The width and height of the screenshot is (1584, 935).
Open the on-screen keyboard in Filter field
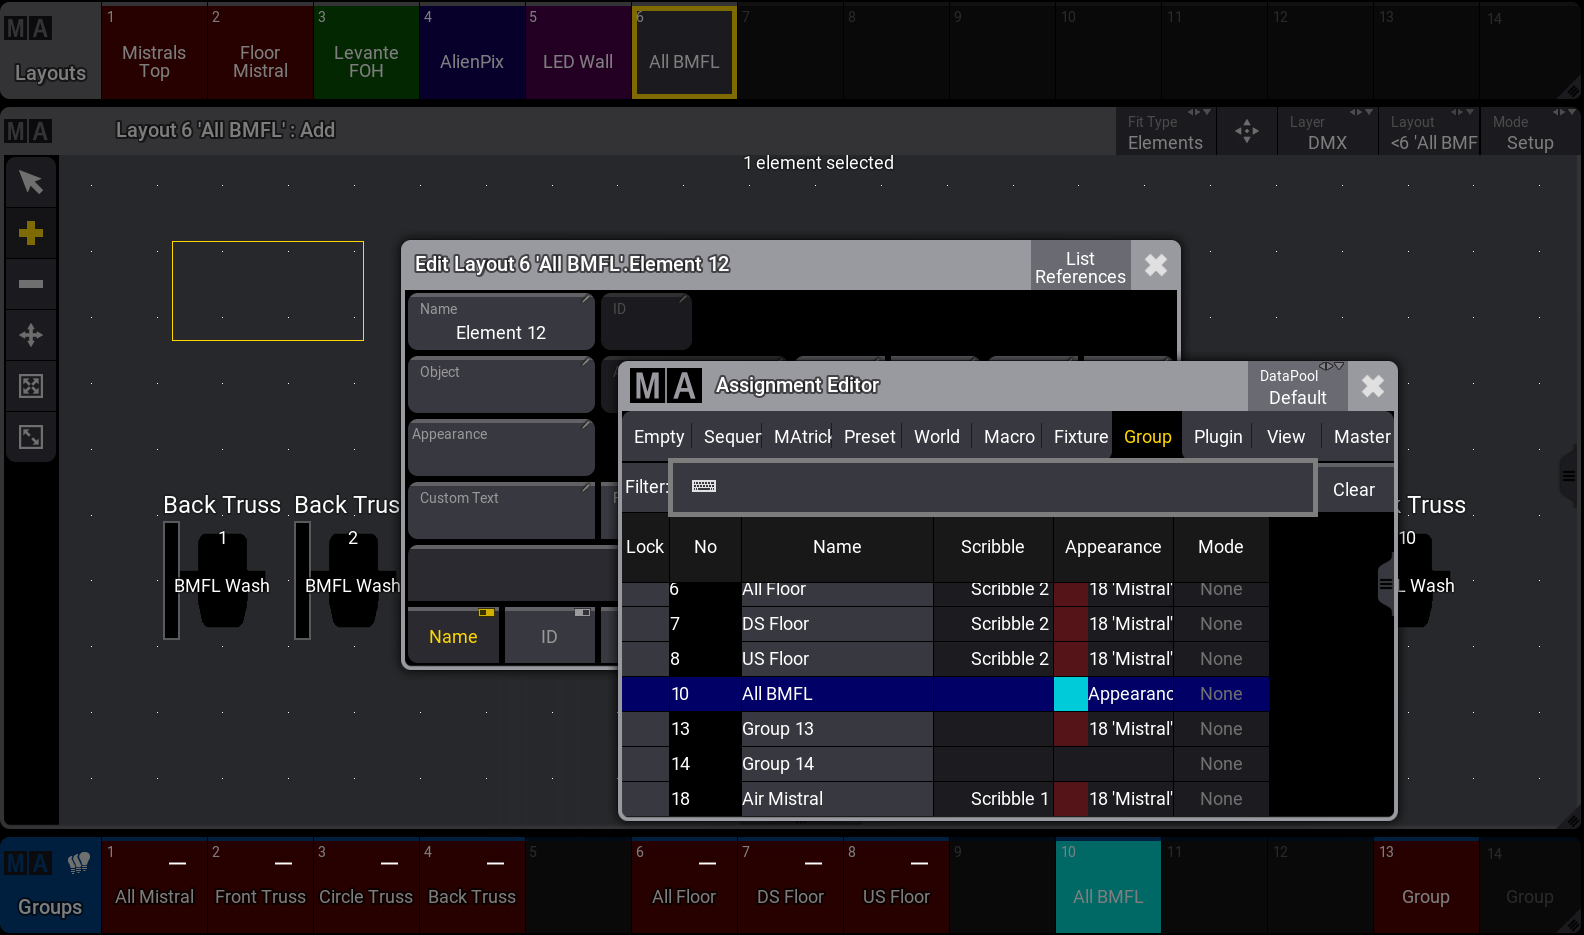click(704, 486)
